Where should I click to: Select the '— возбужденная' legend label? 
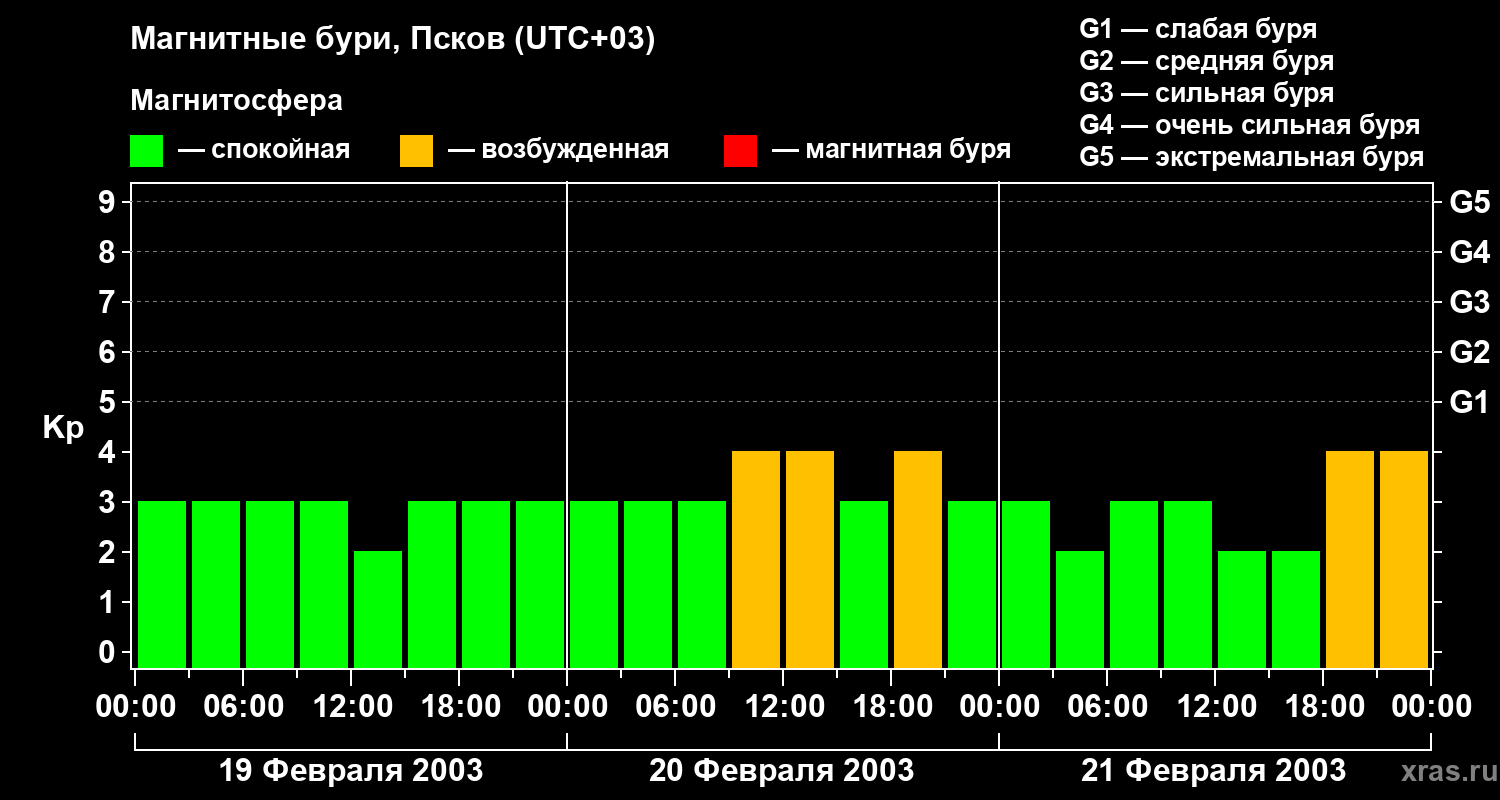pyautogui.click(x=558, y=150)
